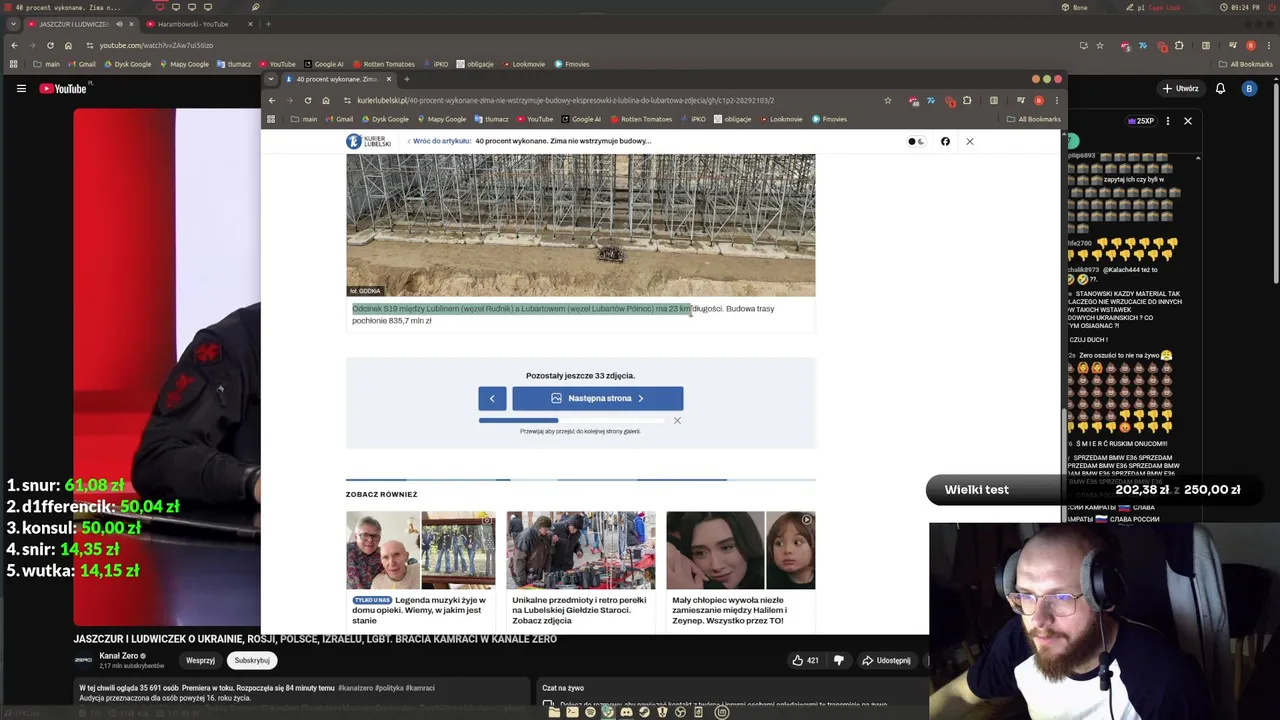Dismiss the scroll hint progress bar
Viewport: 1280px width, 720px height.
tap(677, 420)
